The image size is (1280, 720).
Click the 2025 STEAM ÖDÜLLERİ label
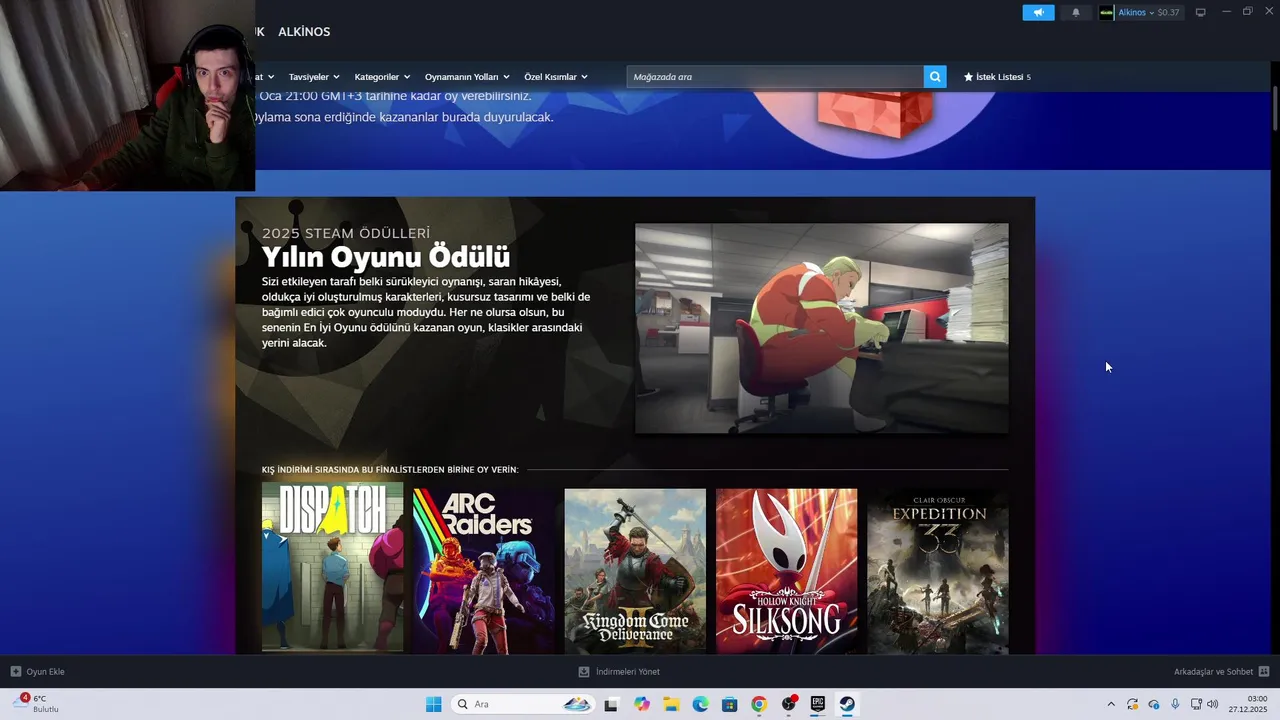pos(346,233)
